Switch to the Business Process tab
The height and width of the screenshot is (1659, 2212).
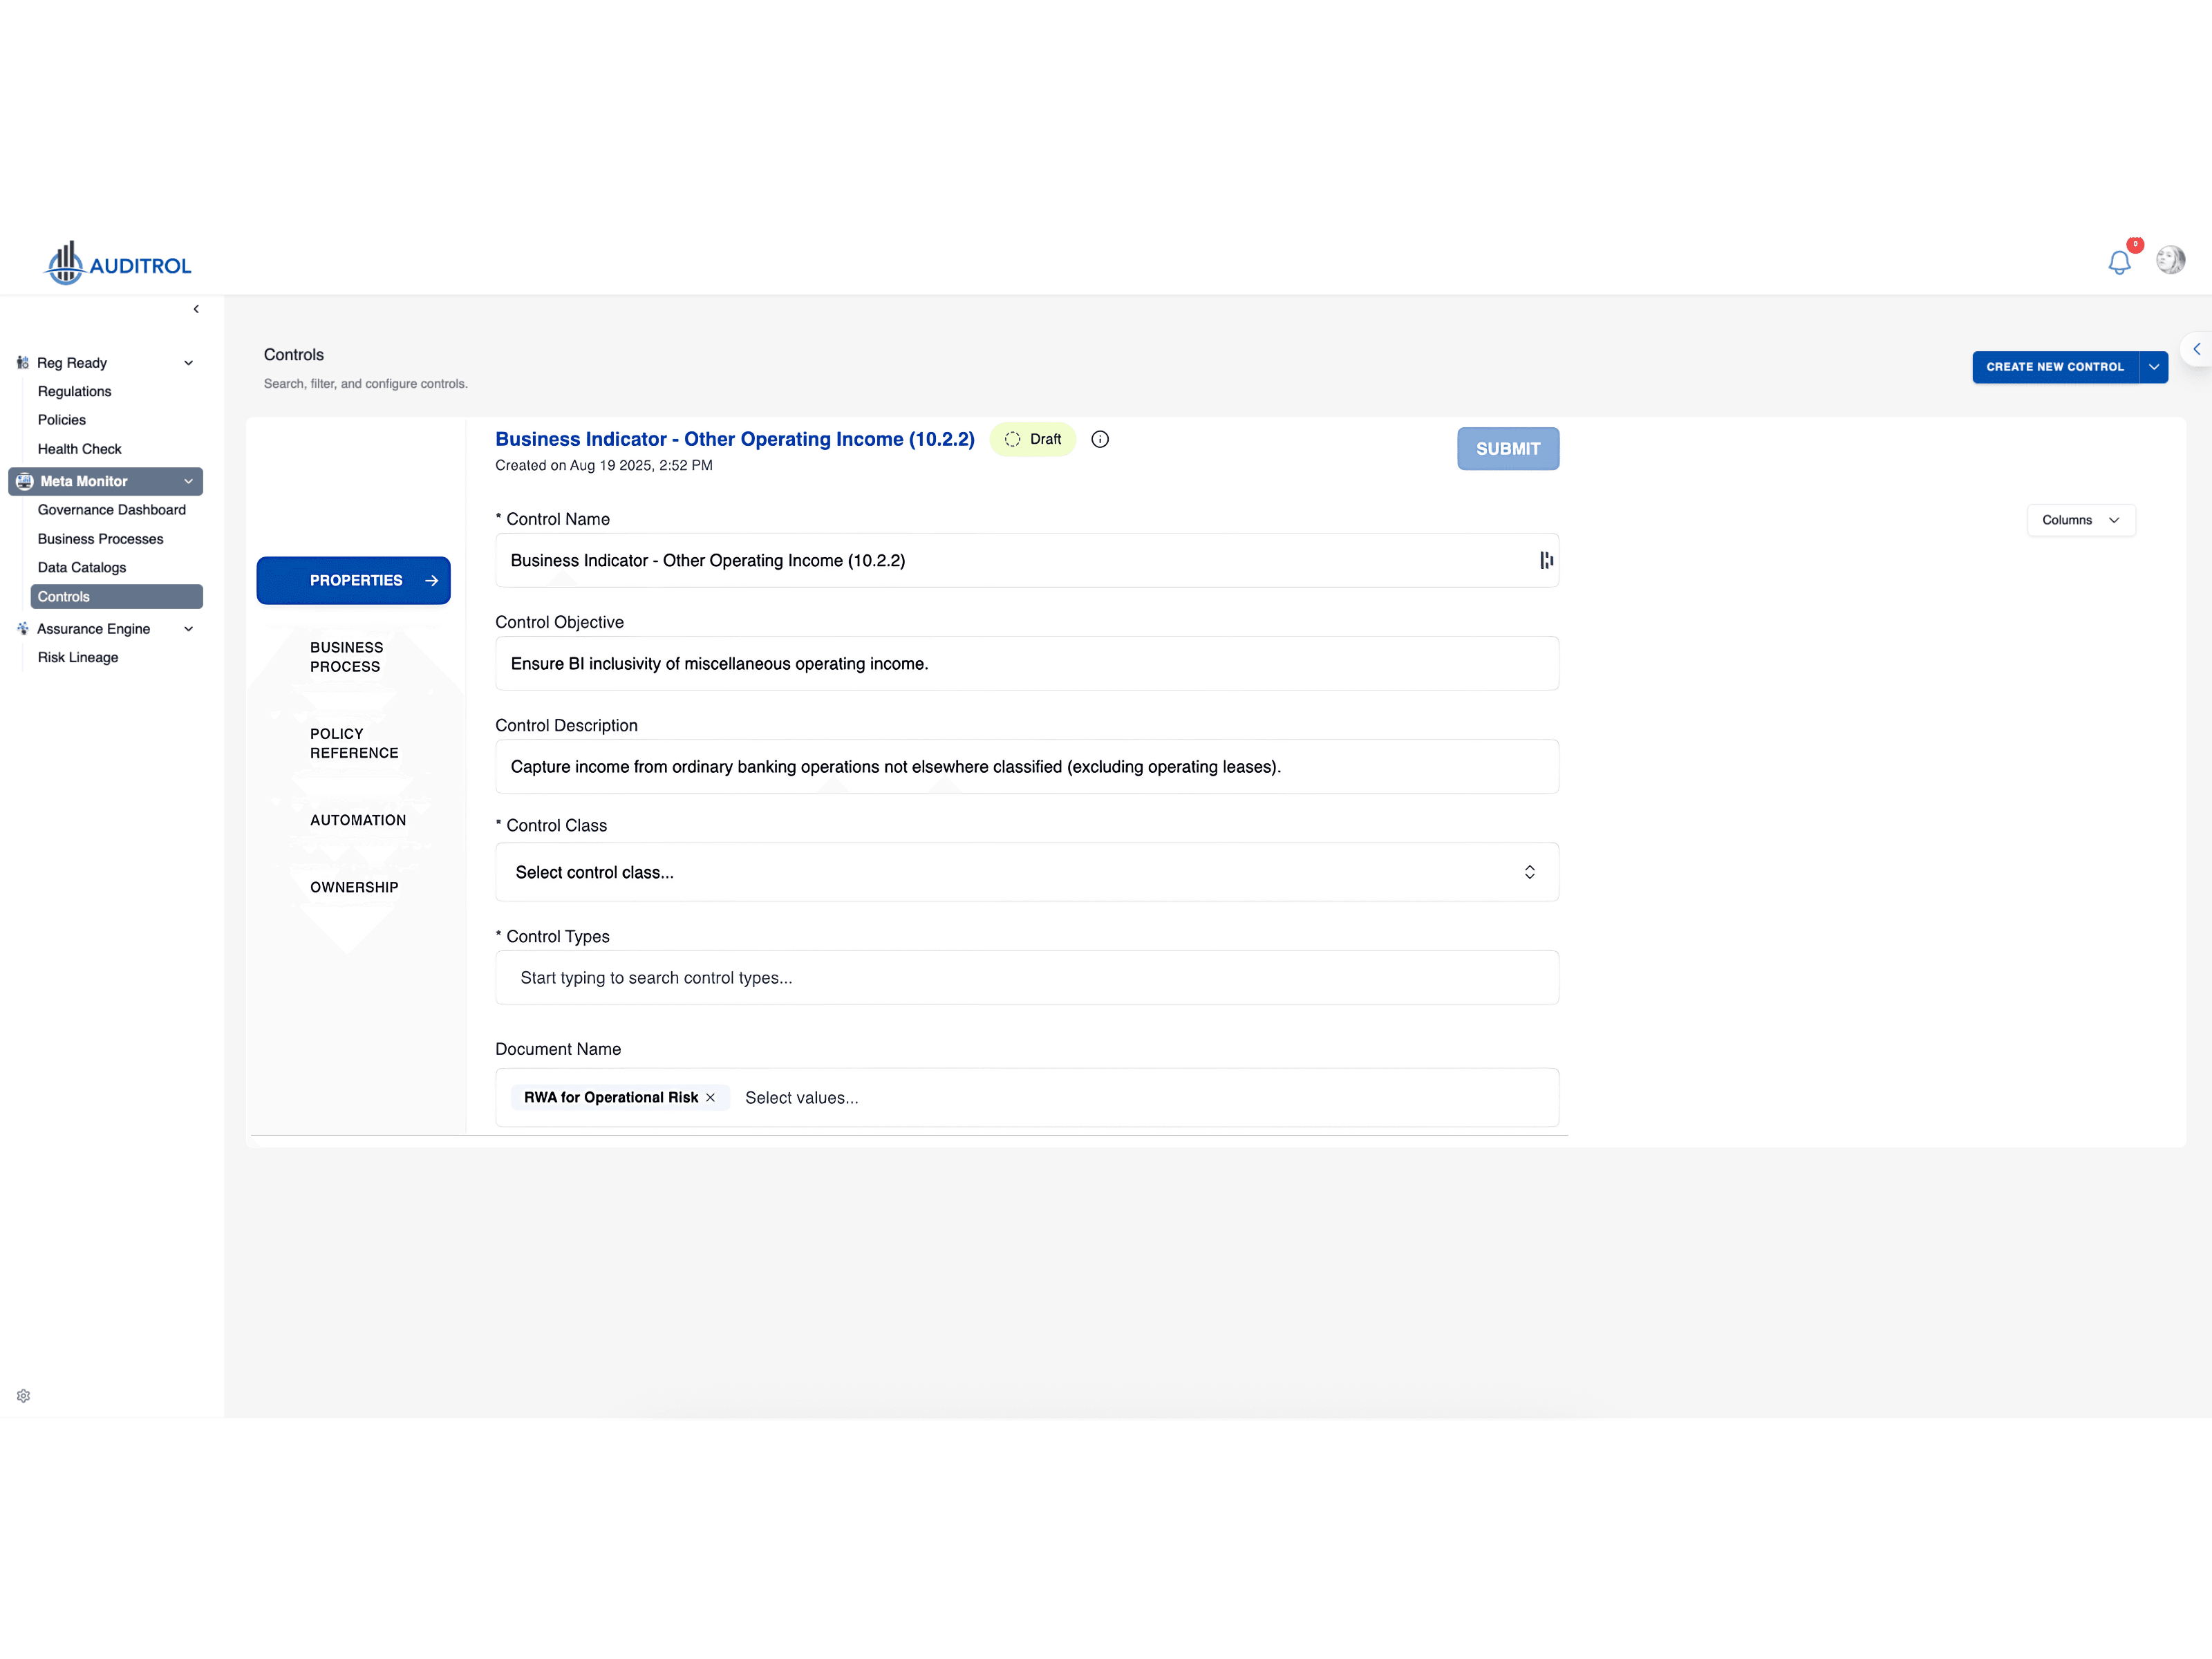click(x=347, y=657)
